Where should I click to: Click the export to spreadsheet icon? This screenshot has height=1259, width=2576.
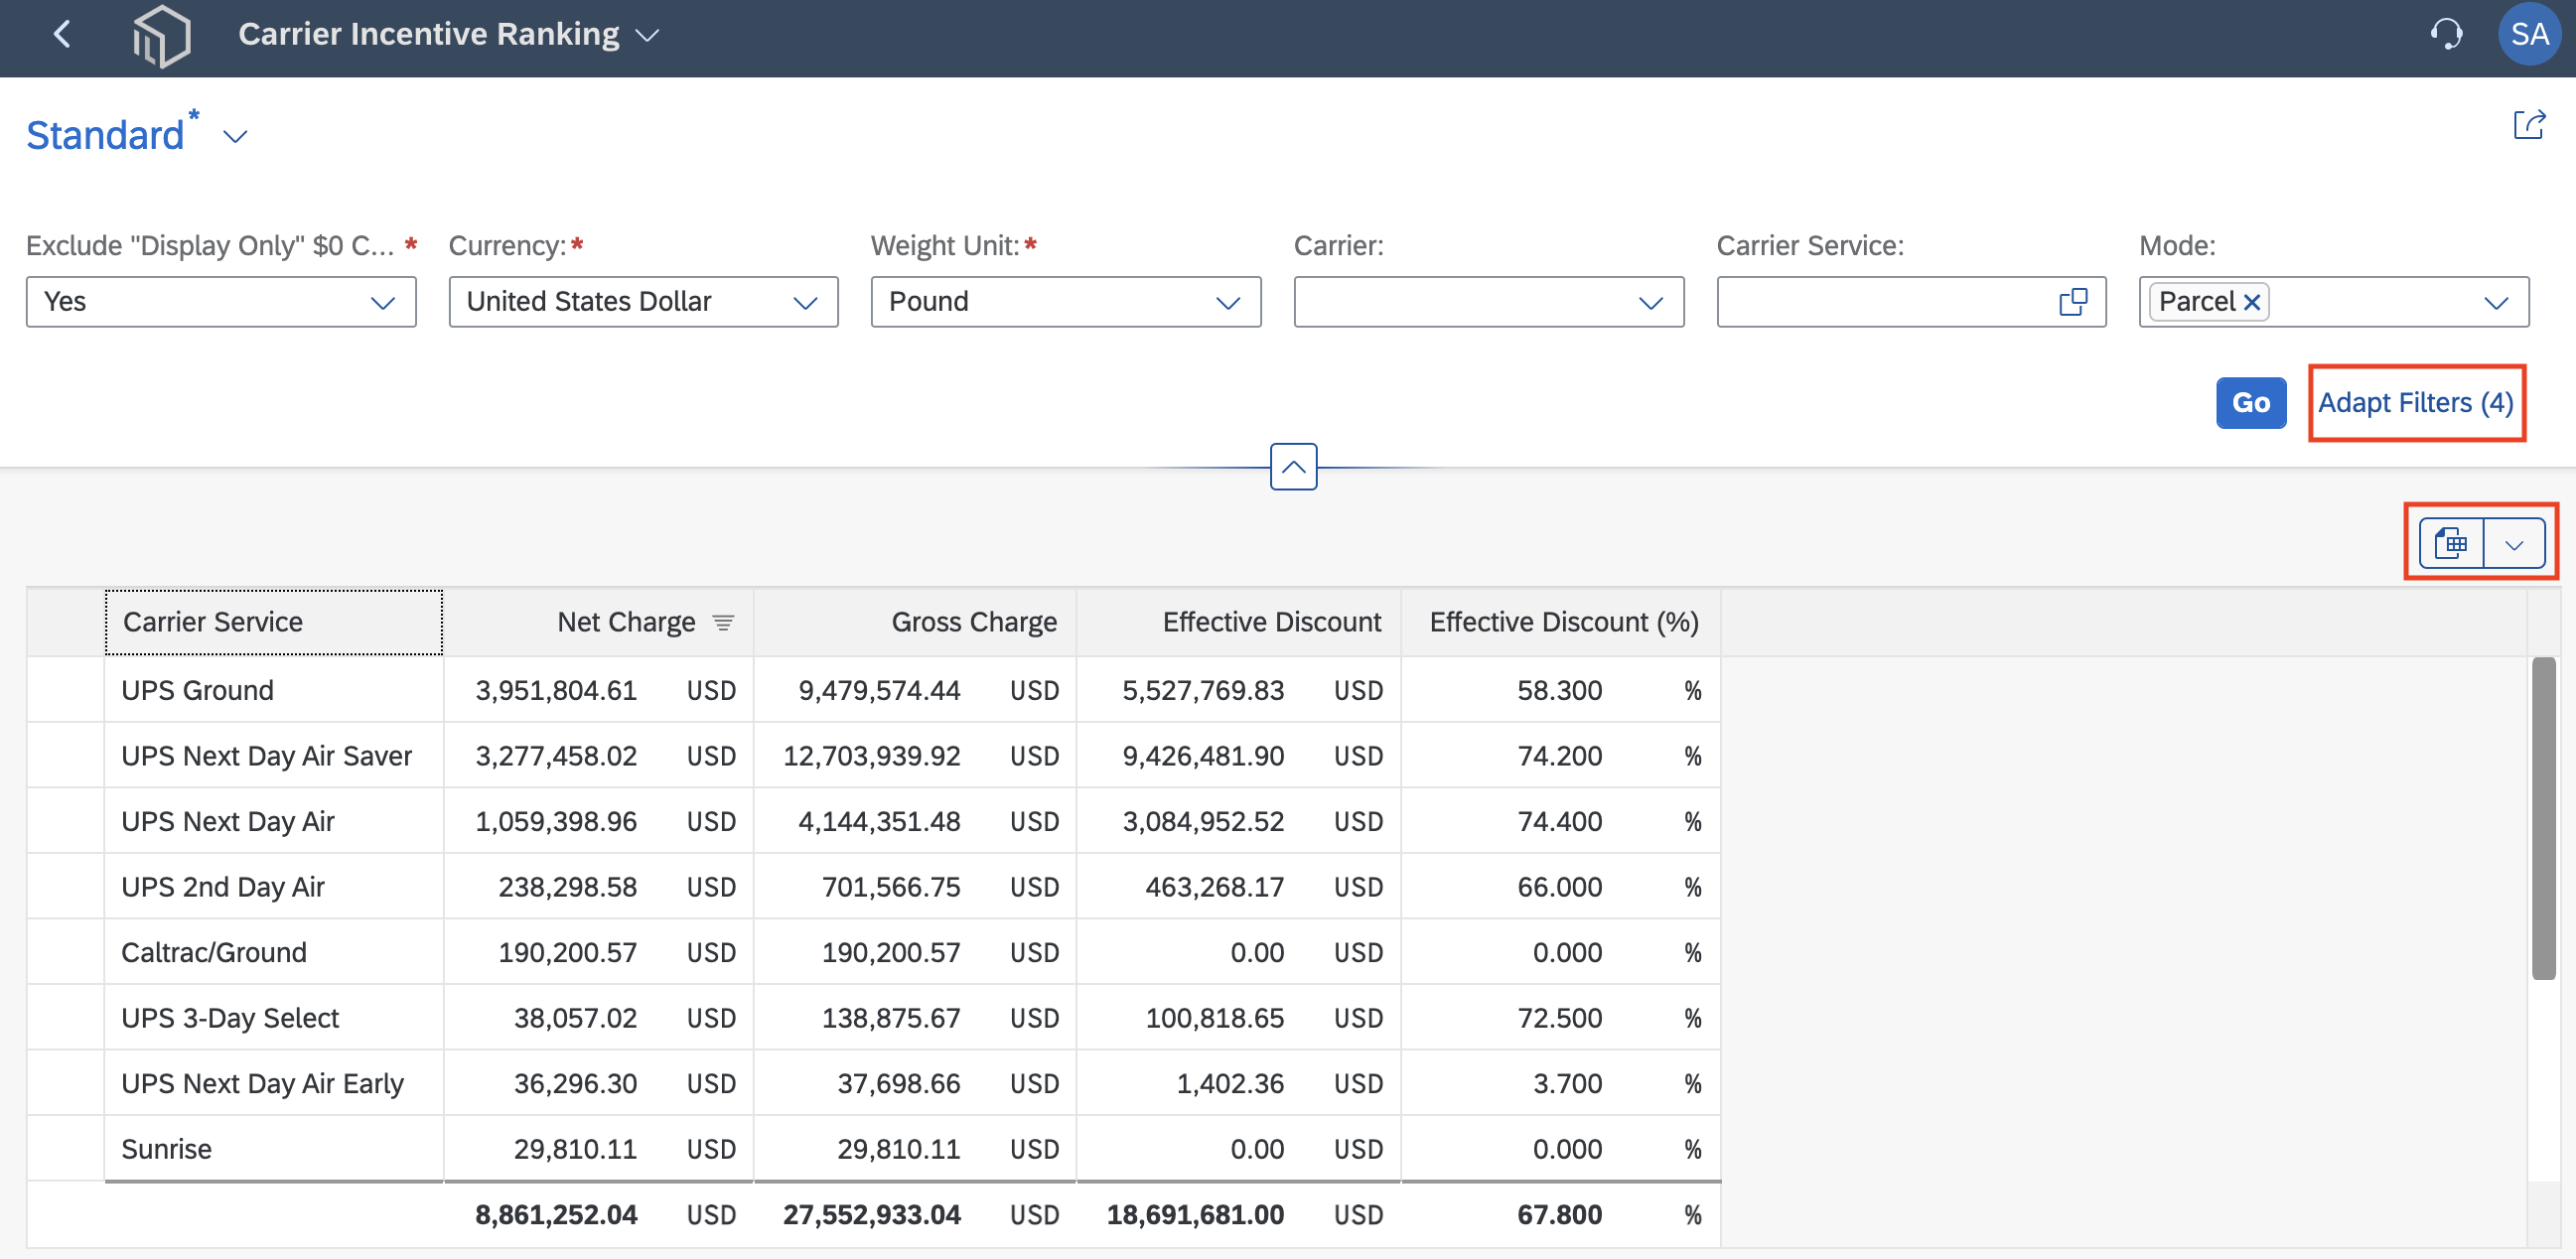2451,544
